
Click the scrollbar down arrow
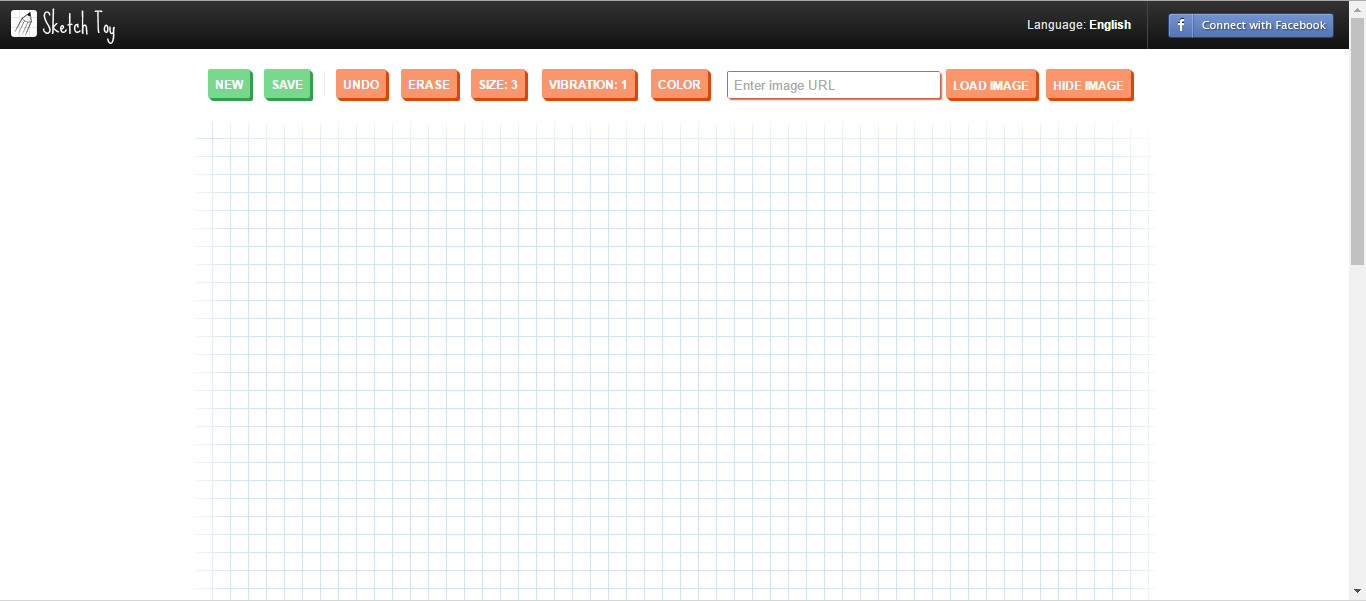click(x=1357, y=592)
